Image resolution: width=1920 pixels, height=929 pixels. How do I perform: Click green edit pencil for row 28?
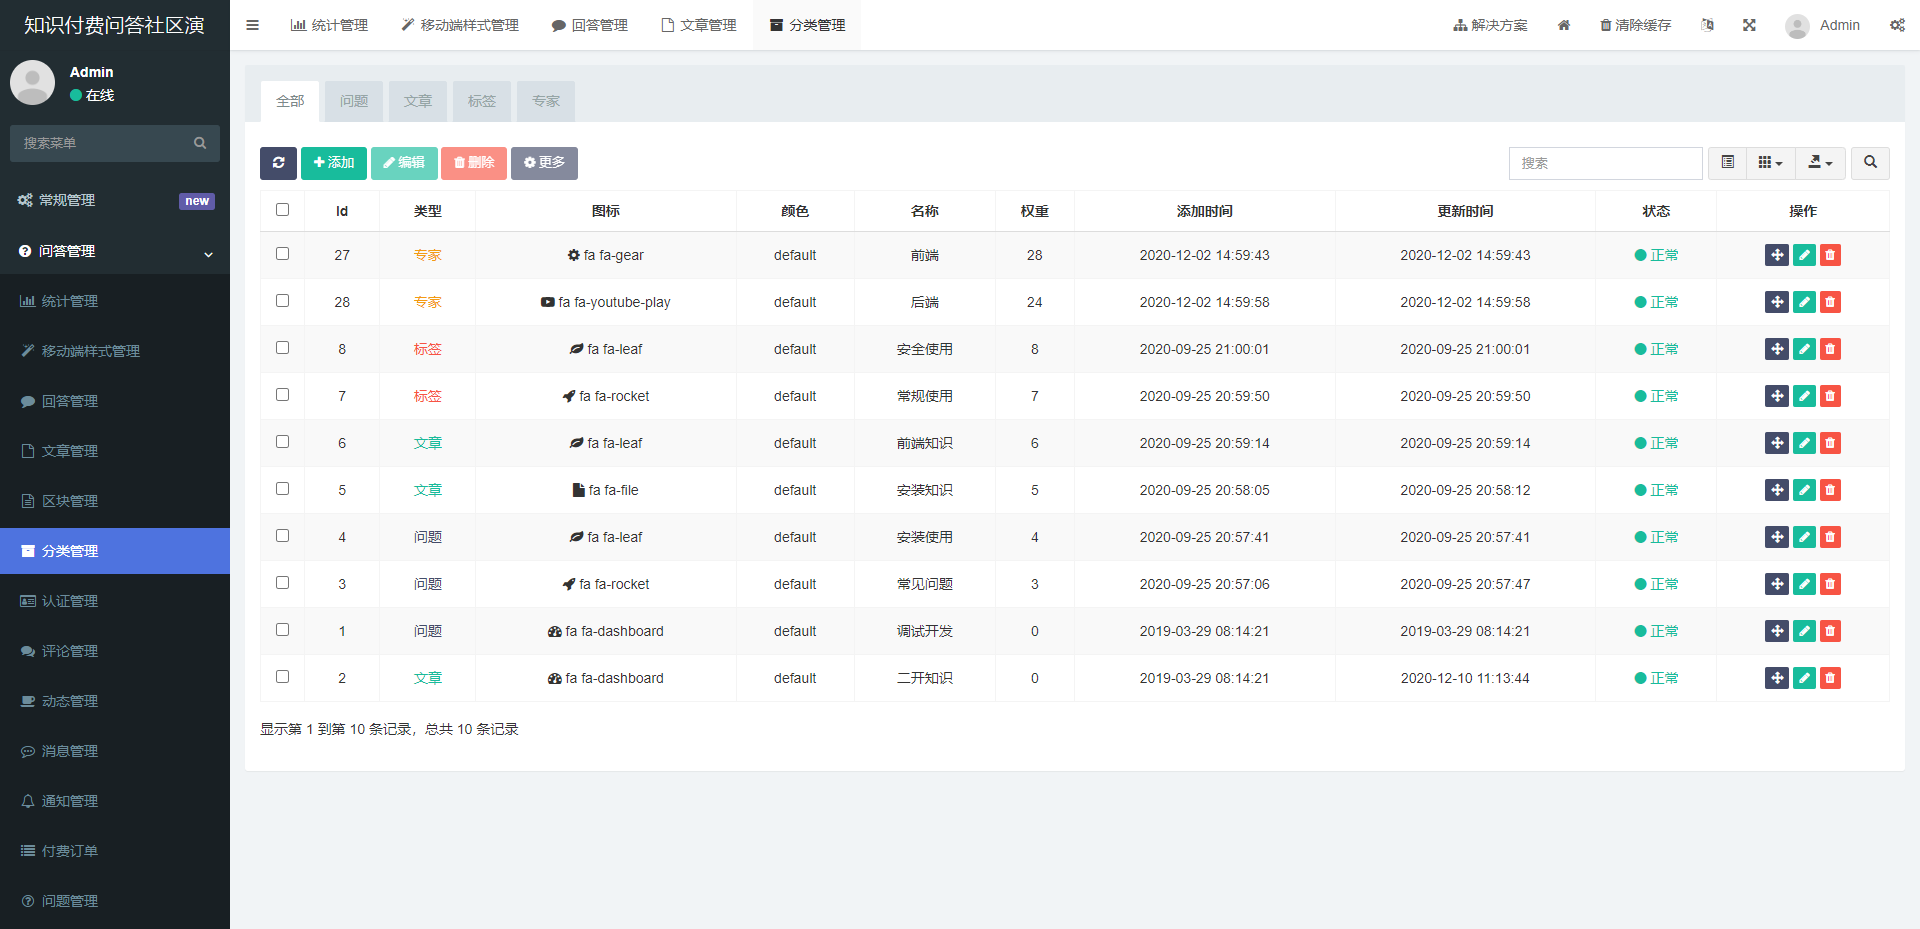1804,302
